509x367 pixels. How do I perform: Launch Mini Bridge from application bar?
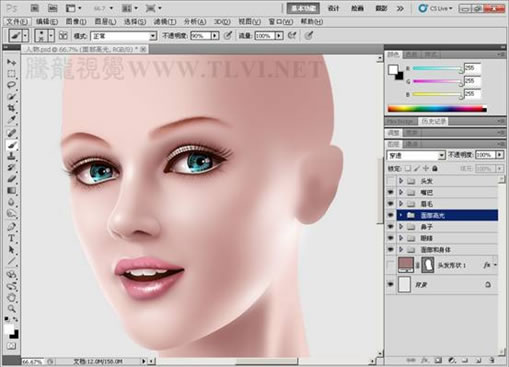(53, 8)
